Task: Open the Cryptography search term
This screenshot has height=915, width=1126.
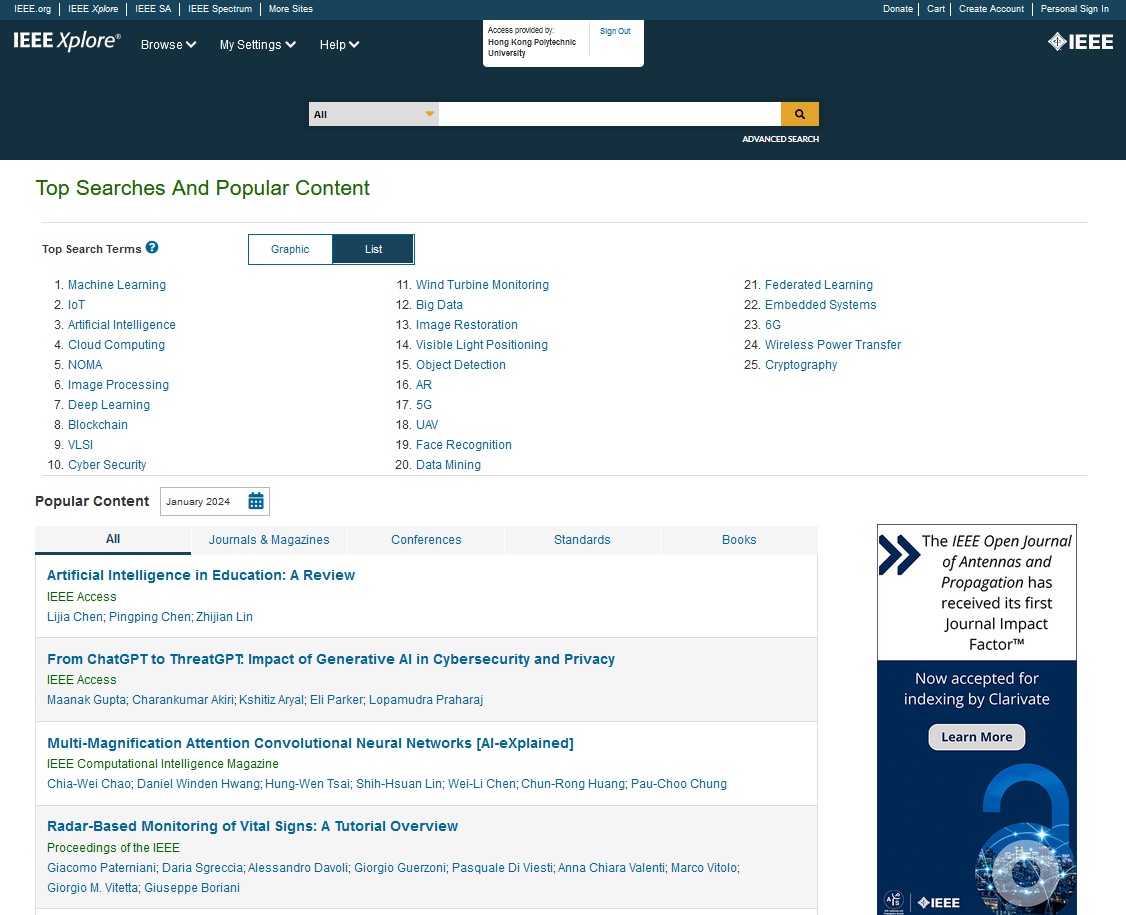Action: [801, 365]
